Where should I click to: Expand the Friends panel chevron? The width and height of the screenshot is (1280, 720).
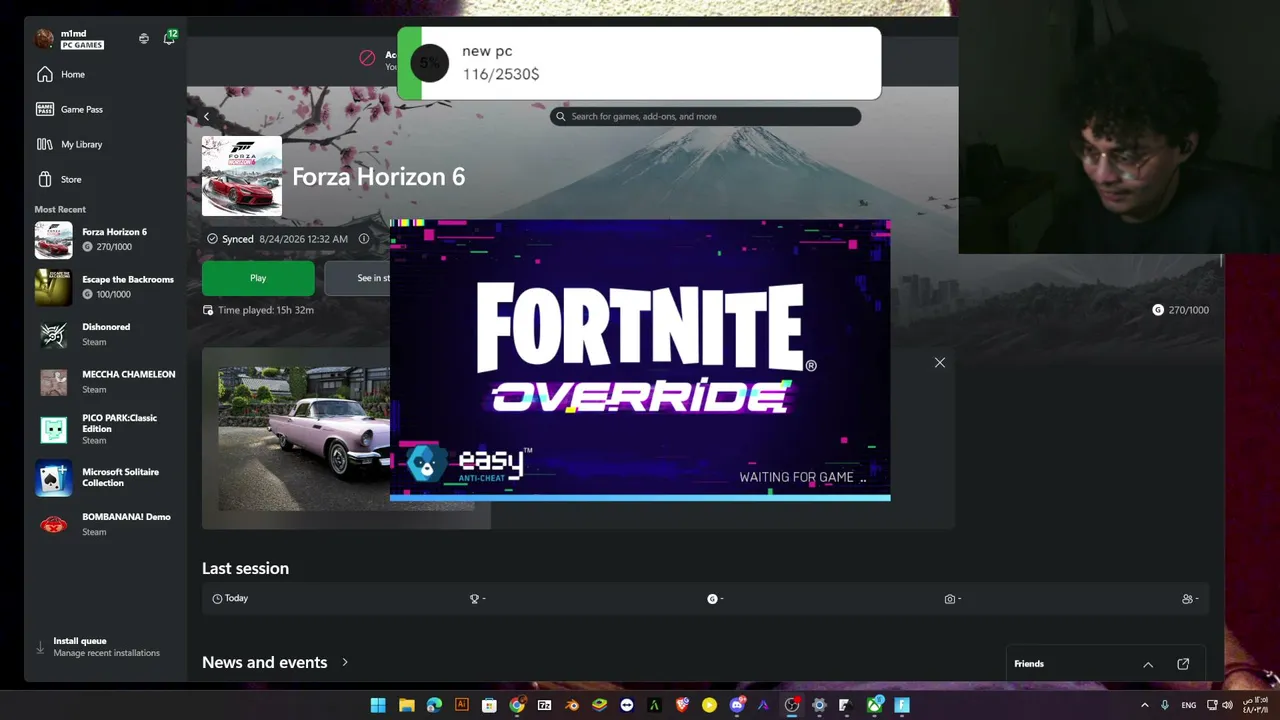tap(1148, 664)
